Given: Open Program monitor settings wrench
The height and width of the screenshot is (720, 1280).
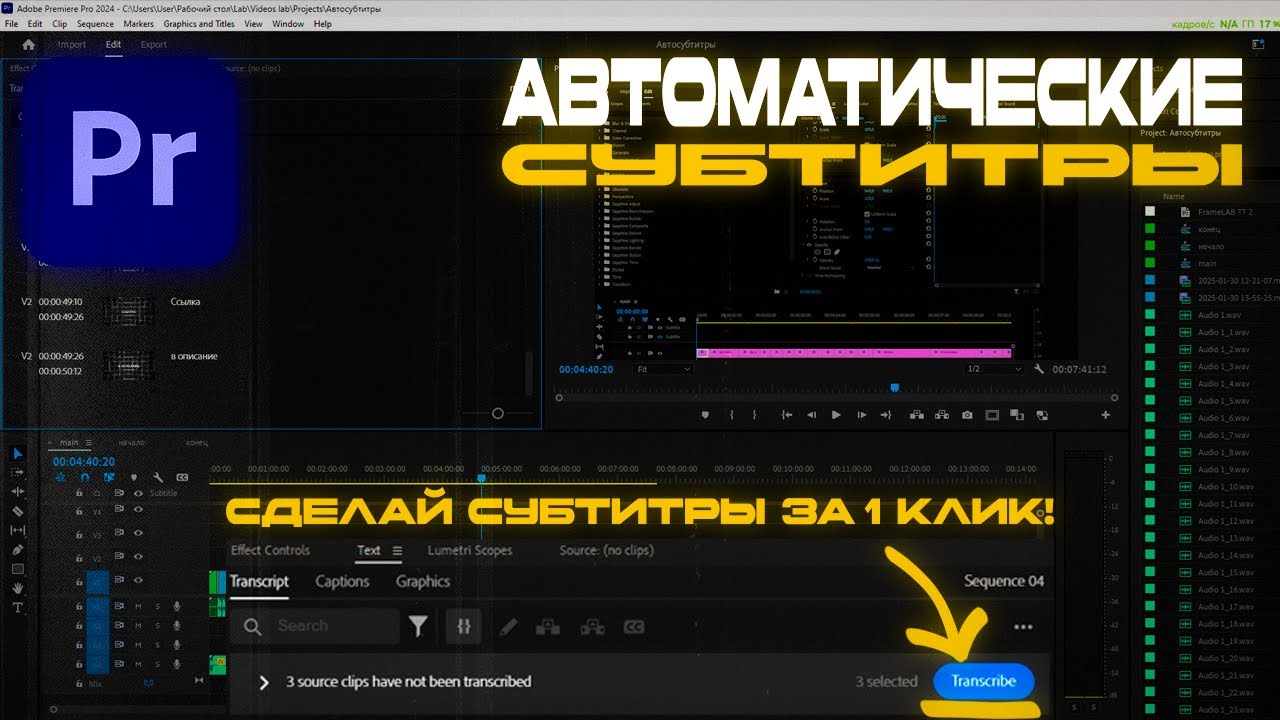Looking at the screenshot, I should pyautogui.click(x=1039, y=369).
